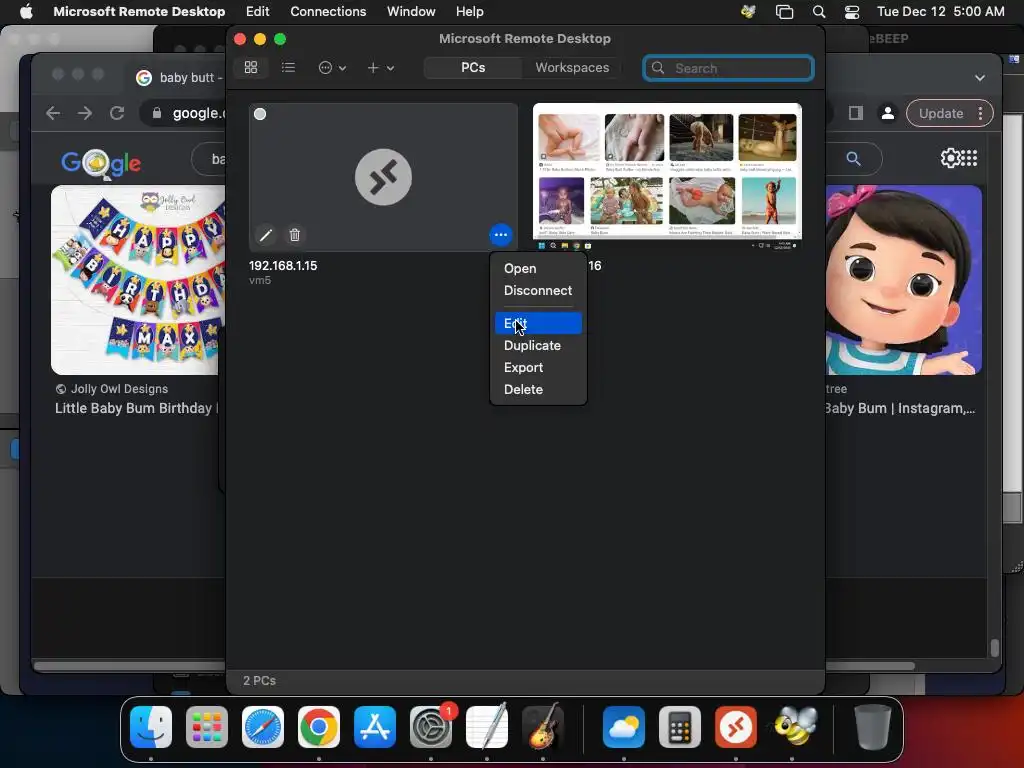The height and width of the screenshot is (768, 1024).
Task: Click the date and time in menu bar
Action: [940, 12]
